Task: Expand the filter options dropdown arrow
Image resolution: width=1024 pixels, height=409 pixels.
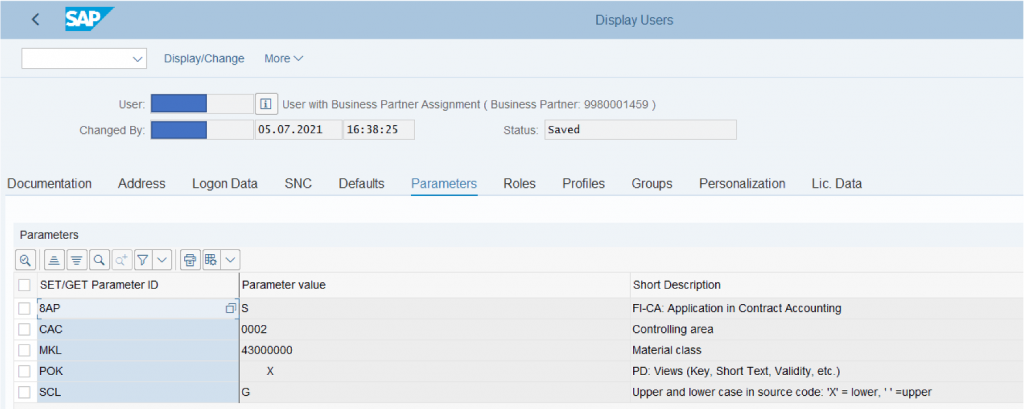Action: 163,260
